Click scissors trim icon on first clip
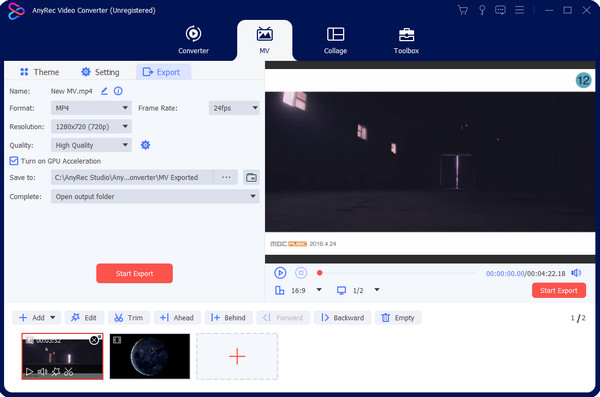Screen dimensions: 600x397 tap(68, 371)
